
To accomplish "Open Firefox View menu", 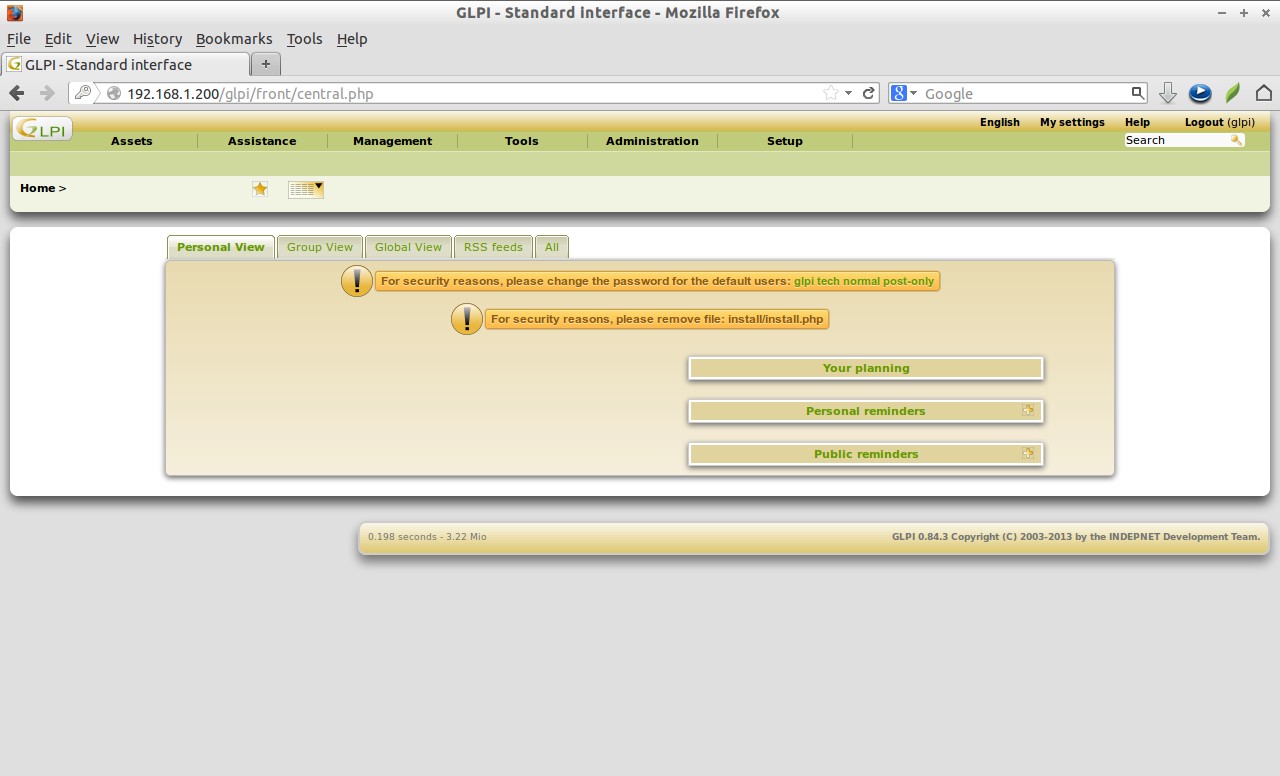I will (102, 39).
